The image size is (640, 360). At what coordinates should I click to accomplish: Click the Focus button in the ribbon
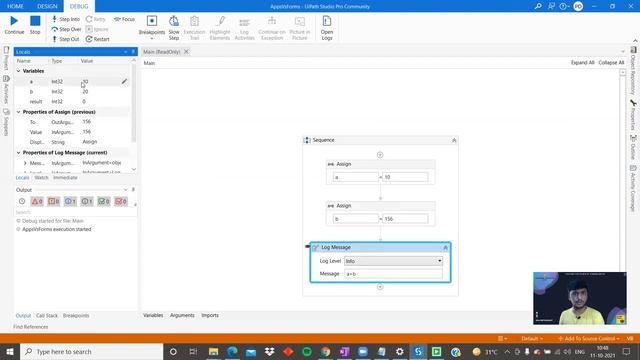click(x=124, y=19)
